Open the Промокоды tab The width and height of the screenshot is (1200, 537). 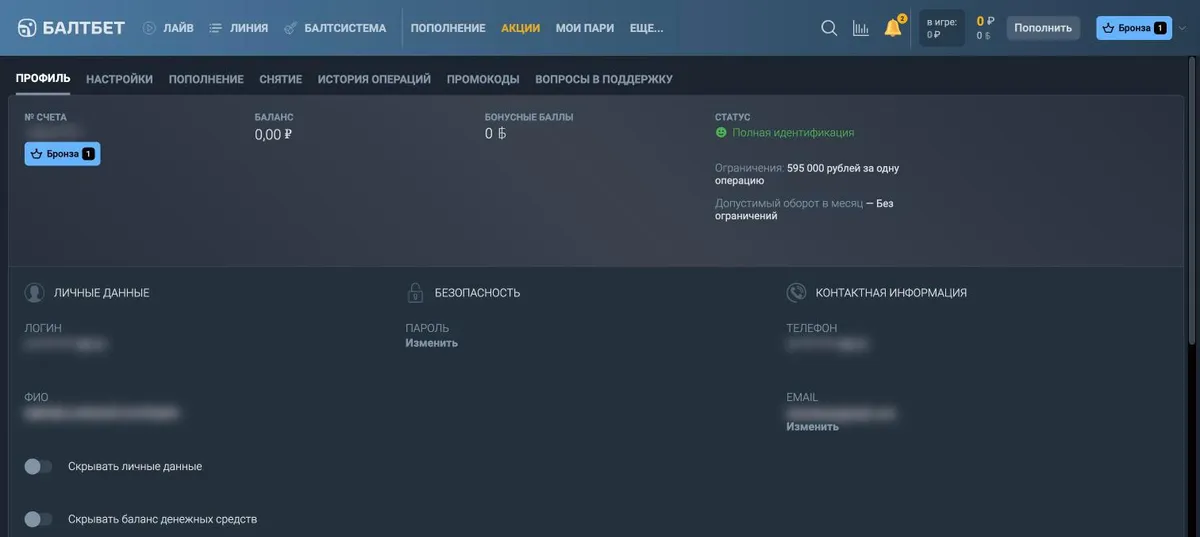click(483, 79)
